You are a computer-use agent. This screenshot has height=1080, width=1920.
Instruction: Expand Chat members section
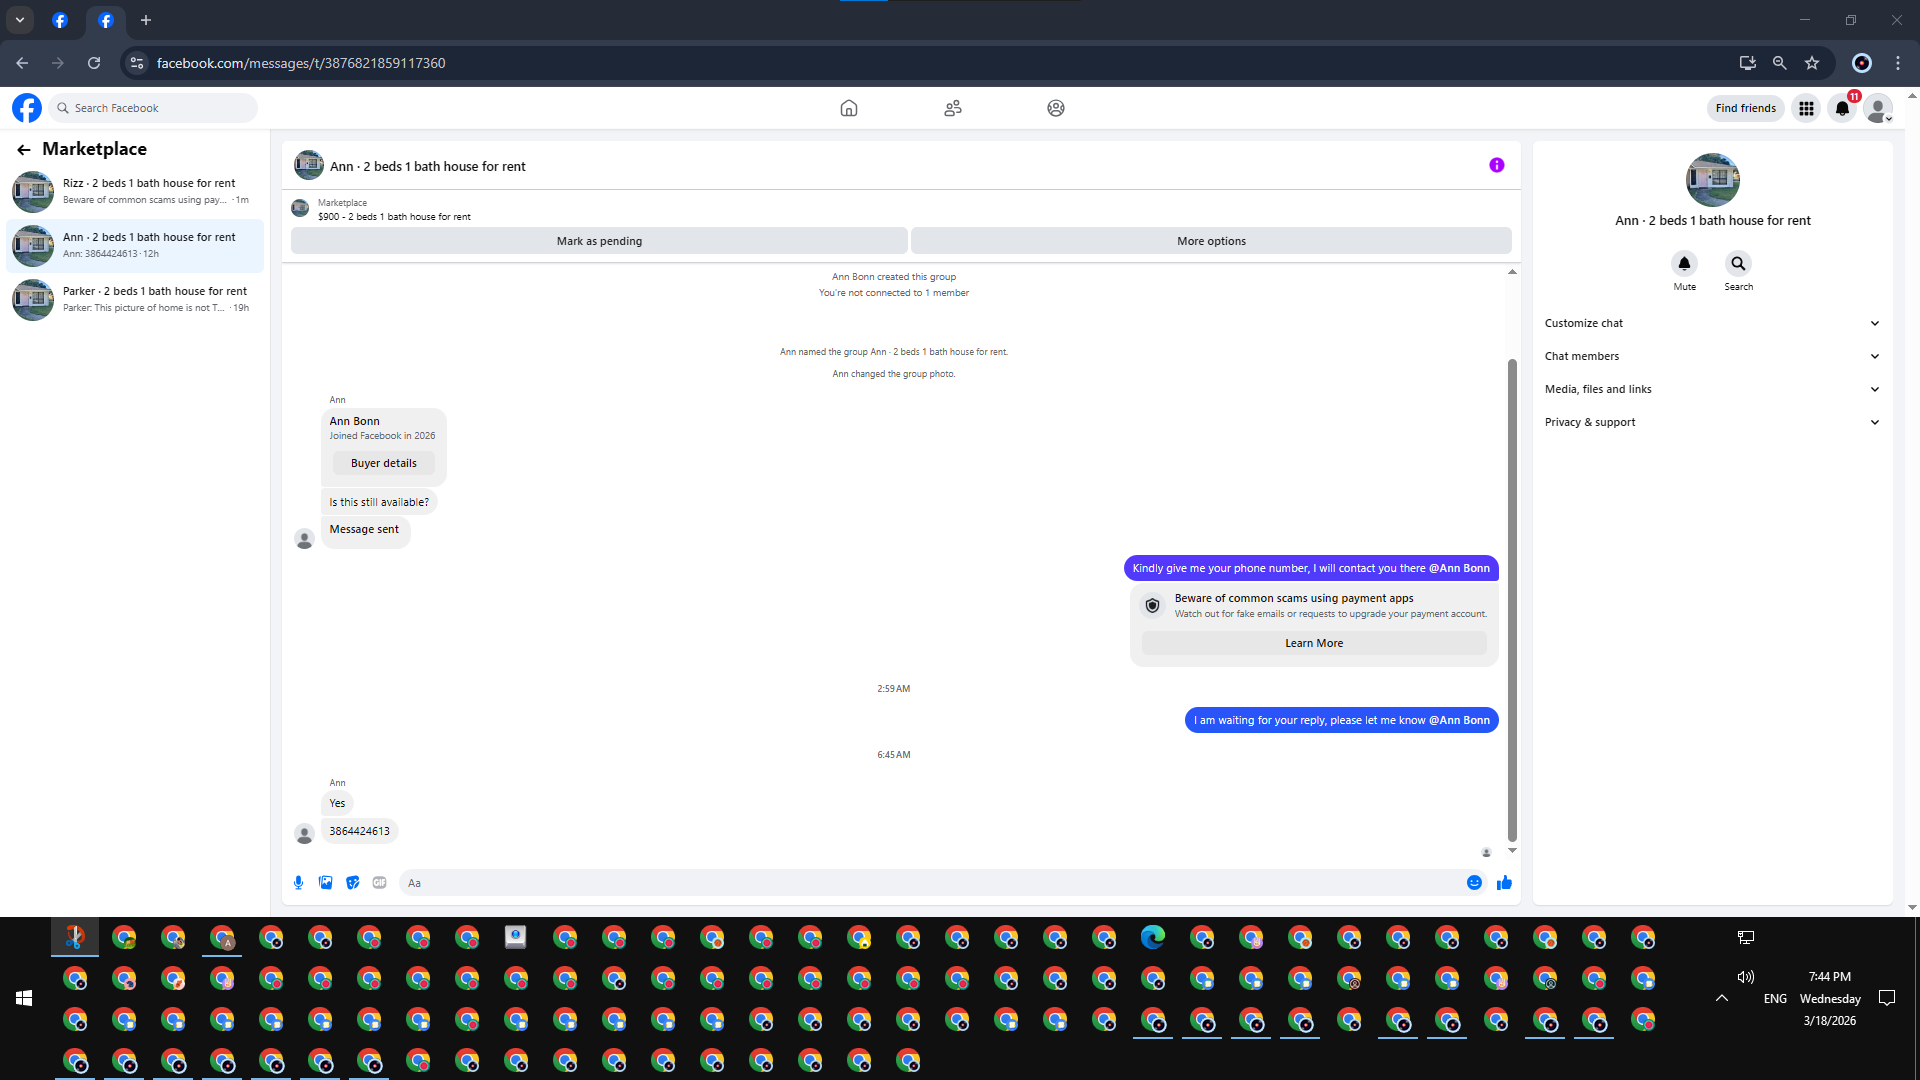[x=1712, y=356]
